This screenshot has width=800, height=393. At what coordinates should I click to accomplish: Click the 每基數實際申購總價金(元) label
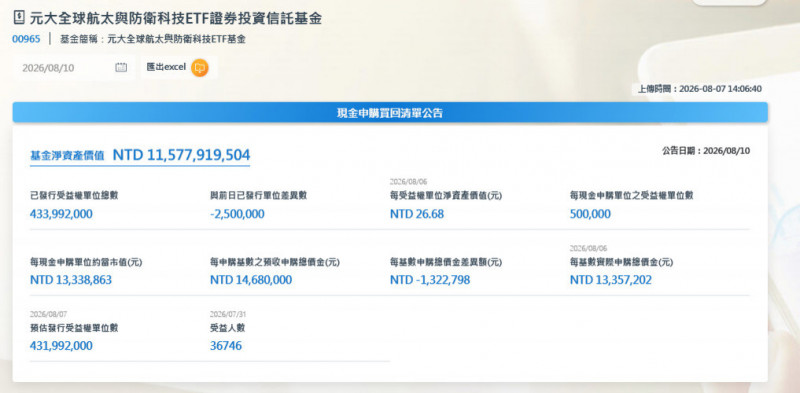pos(621,262)
